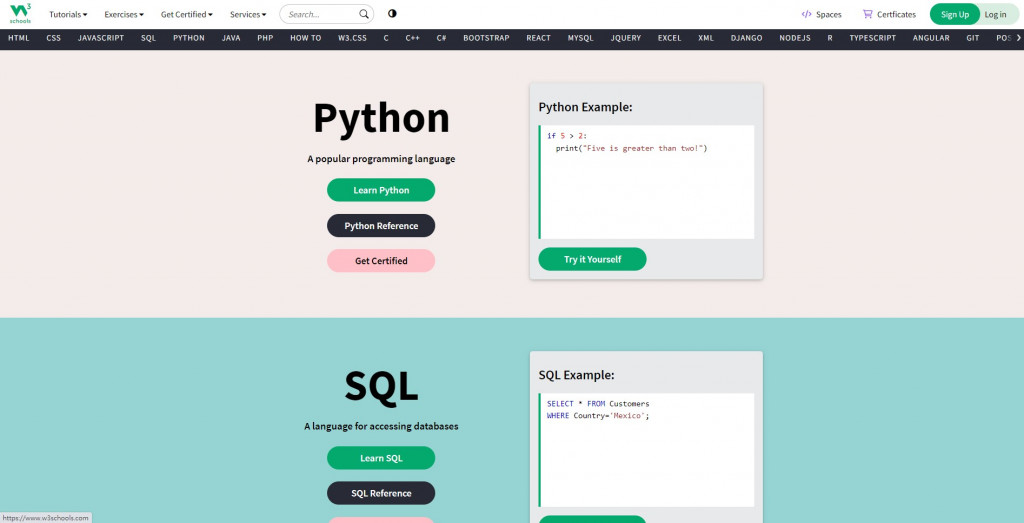The width and height of the screenshot is (1024, 523).
Task: Advance topic bar with right arrow
Action: coord(1018,38)
